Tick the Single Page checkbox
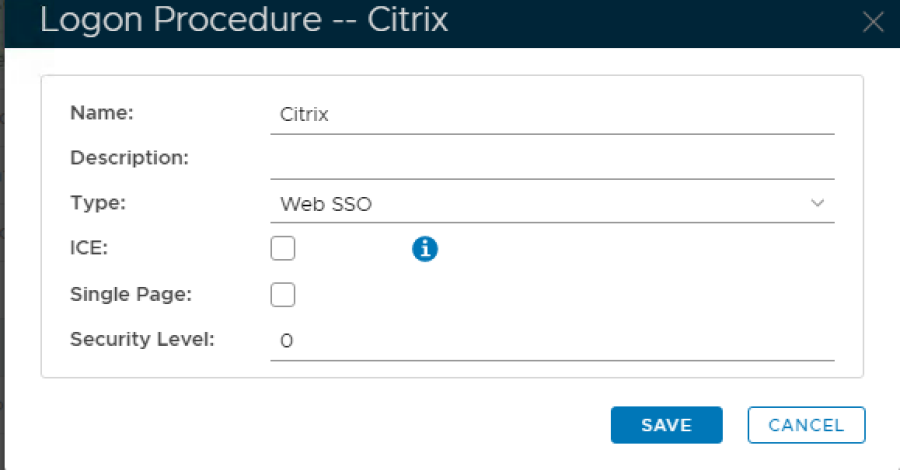This screenshot has width=900, height=470. pos(283,295)
